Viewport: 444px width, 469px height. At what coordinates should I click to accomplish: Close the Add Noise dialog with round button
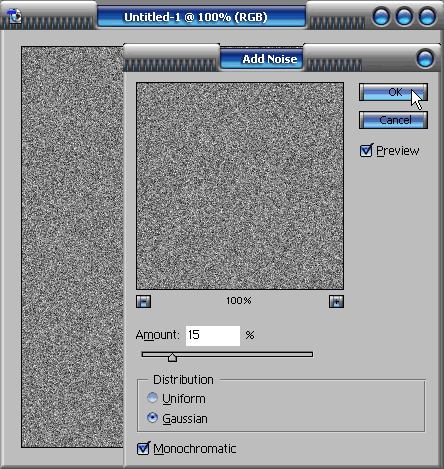pyautogui.click(x=425, y=59)
